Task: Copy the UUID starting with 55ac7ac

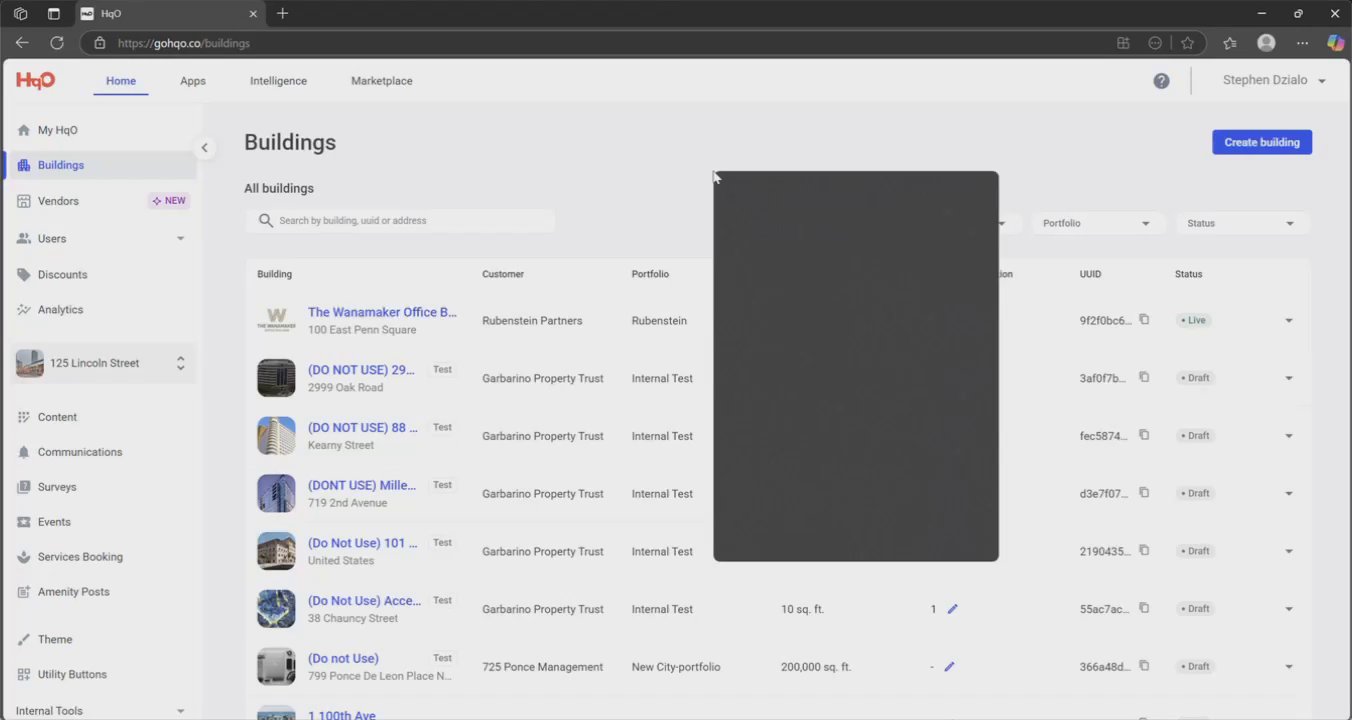Action: point(1144,608)
